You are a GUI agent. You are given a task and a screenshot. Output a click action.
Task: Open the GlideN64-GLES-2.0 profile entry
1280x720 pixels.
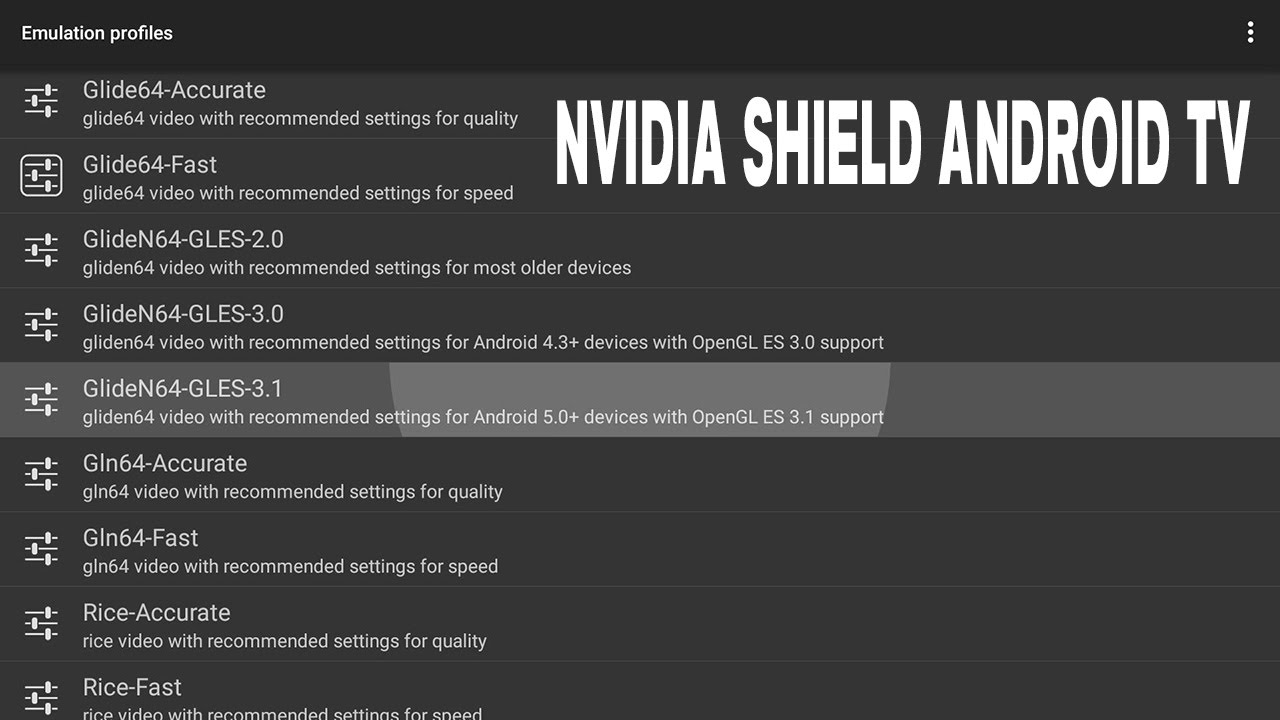[x=640, y=250]
